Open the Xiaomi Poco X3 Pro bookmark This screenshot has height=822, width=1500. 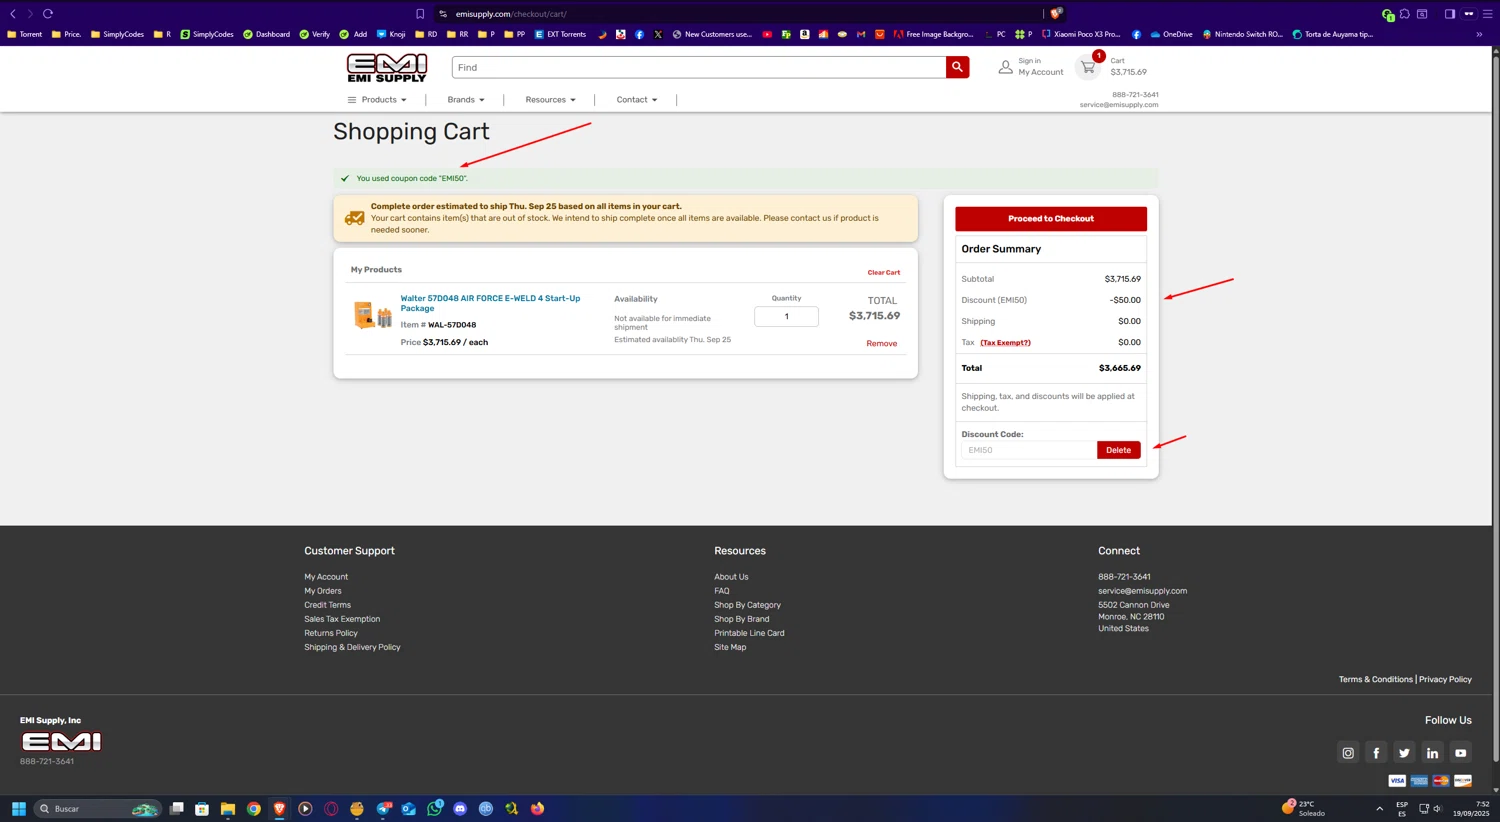1081,34
